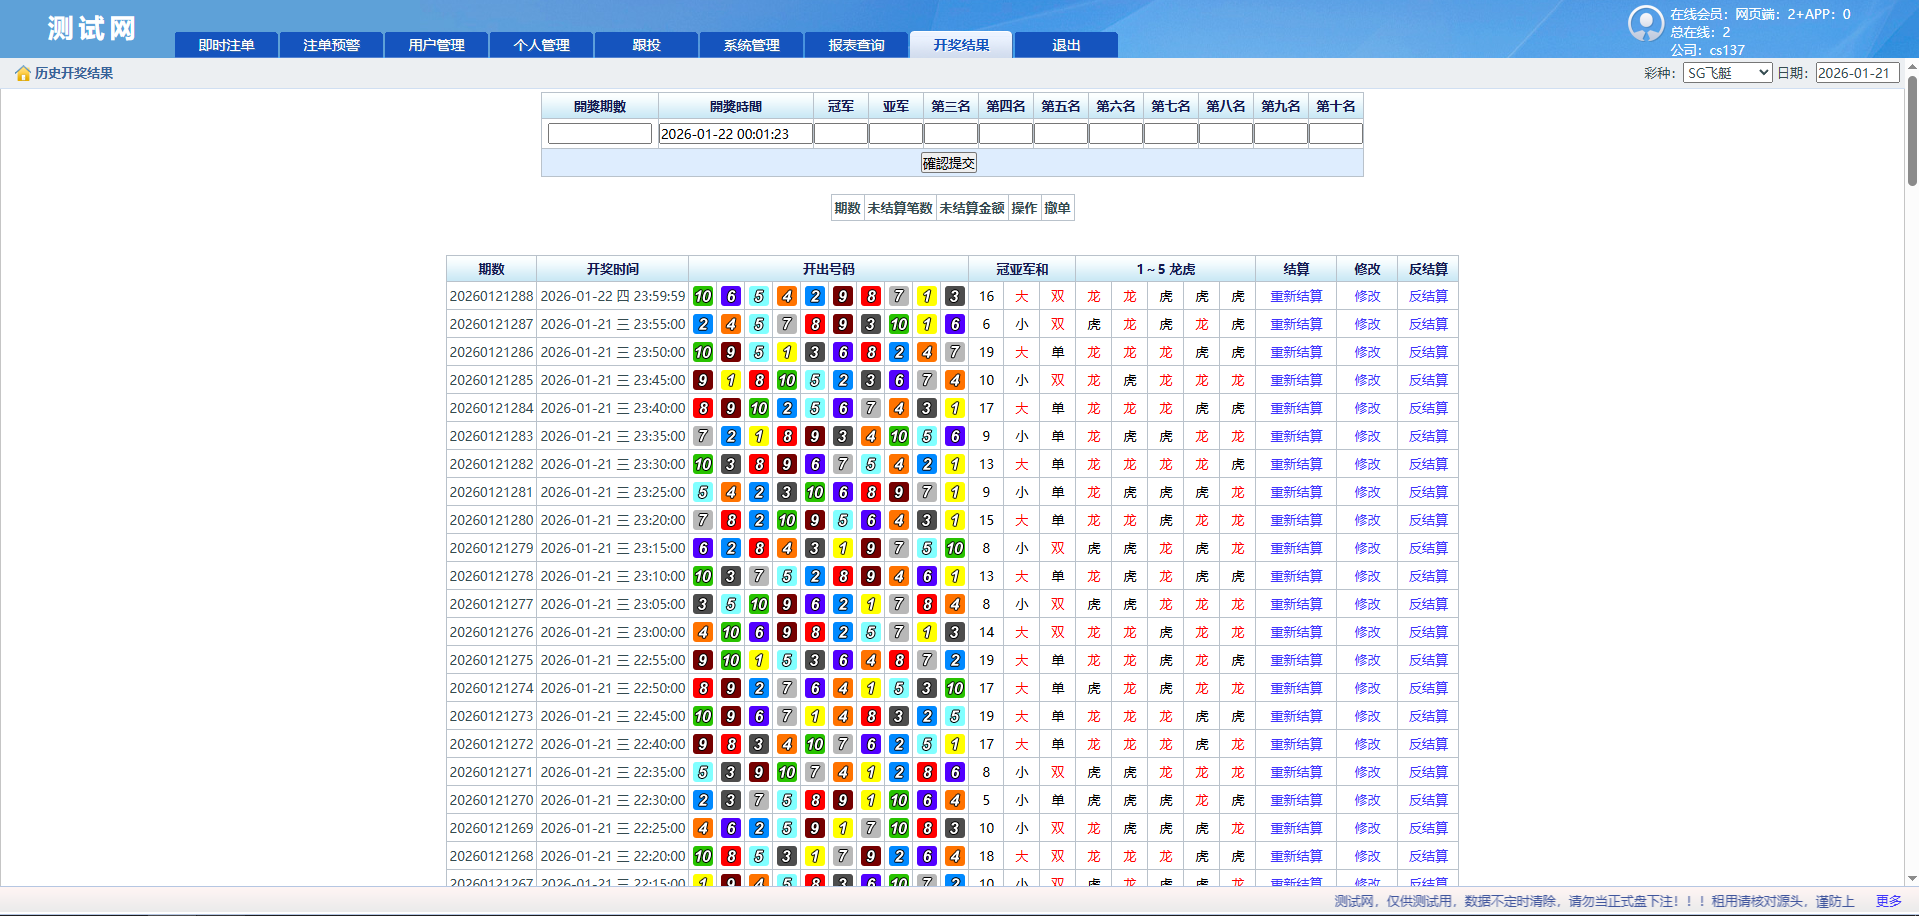
Task: Click the page scrollbar's up arrow
Action: tap(1912, 68)
